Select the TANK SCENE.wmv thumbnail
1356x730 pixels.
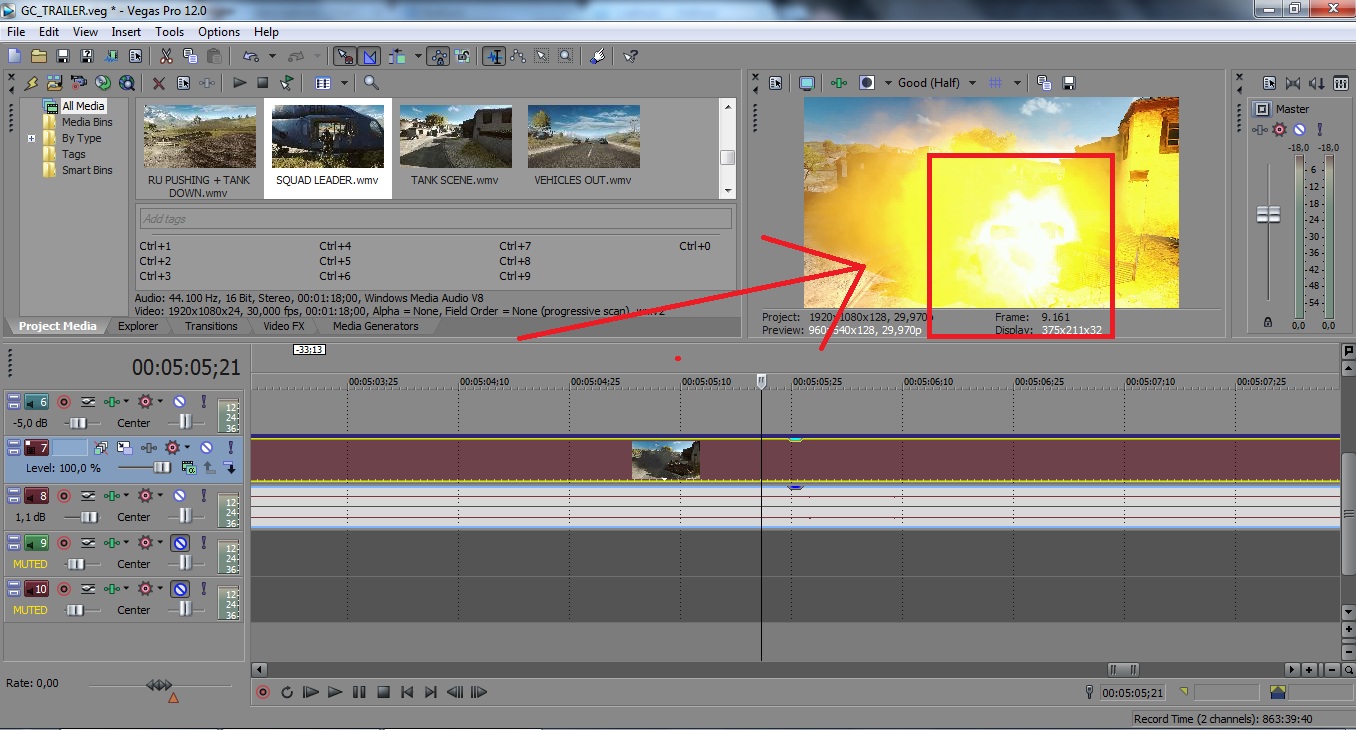coord(456,137)
